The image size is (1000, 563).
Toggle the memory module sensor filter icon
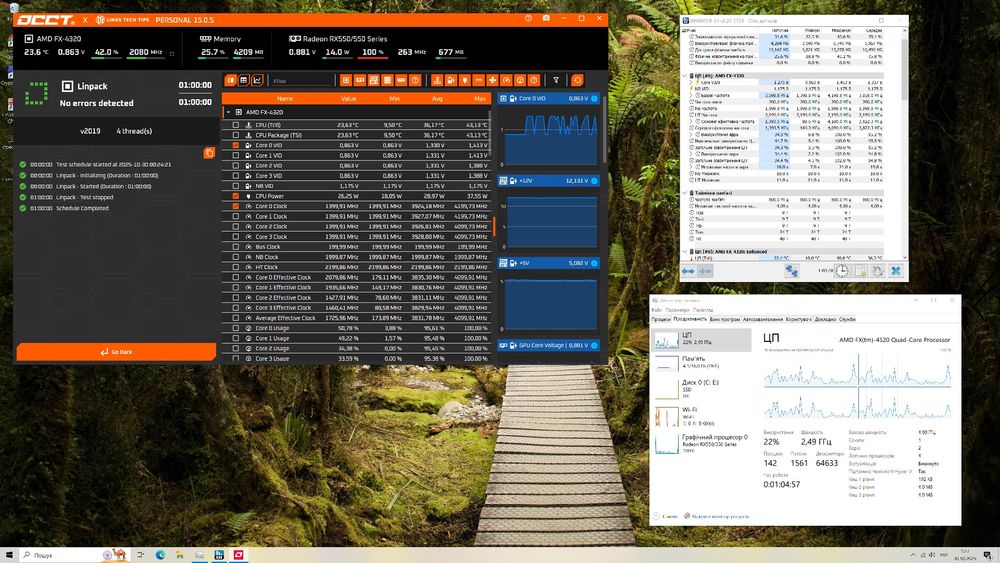pos(401,80)
